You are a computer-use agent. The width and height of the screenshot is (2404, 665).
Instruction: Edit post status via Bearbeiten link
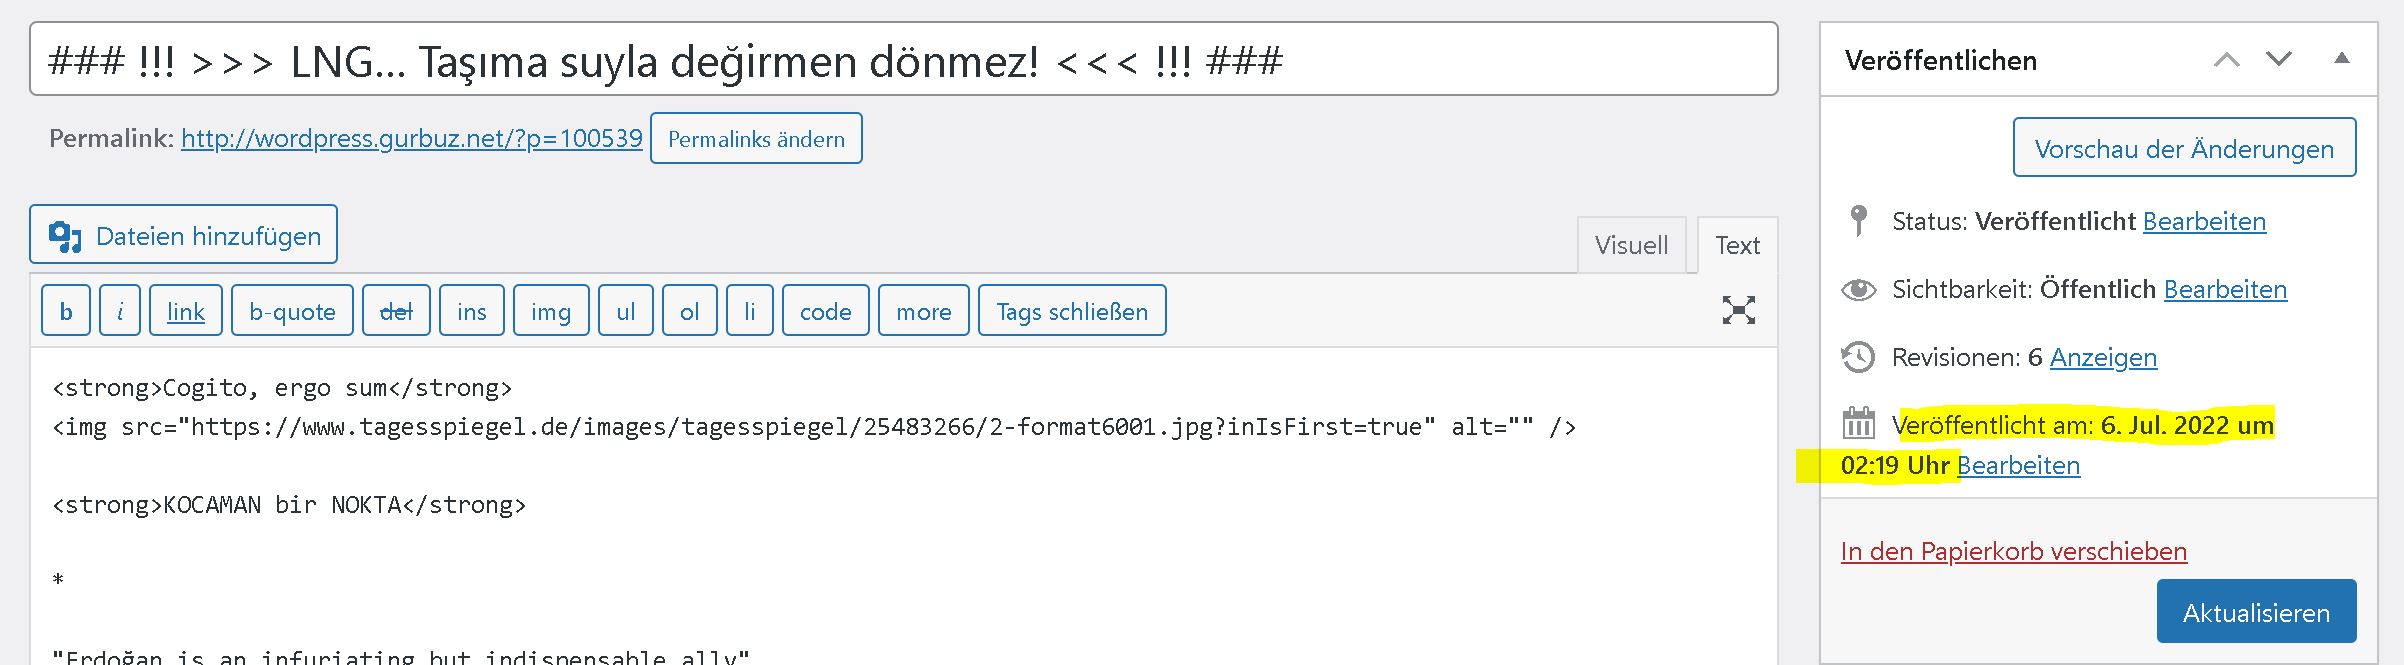point(2204,221)
